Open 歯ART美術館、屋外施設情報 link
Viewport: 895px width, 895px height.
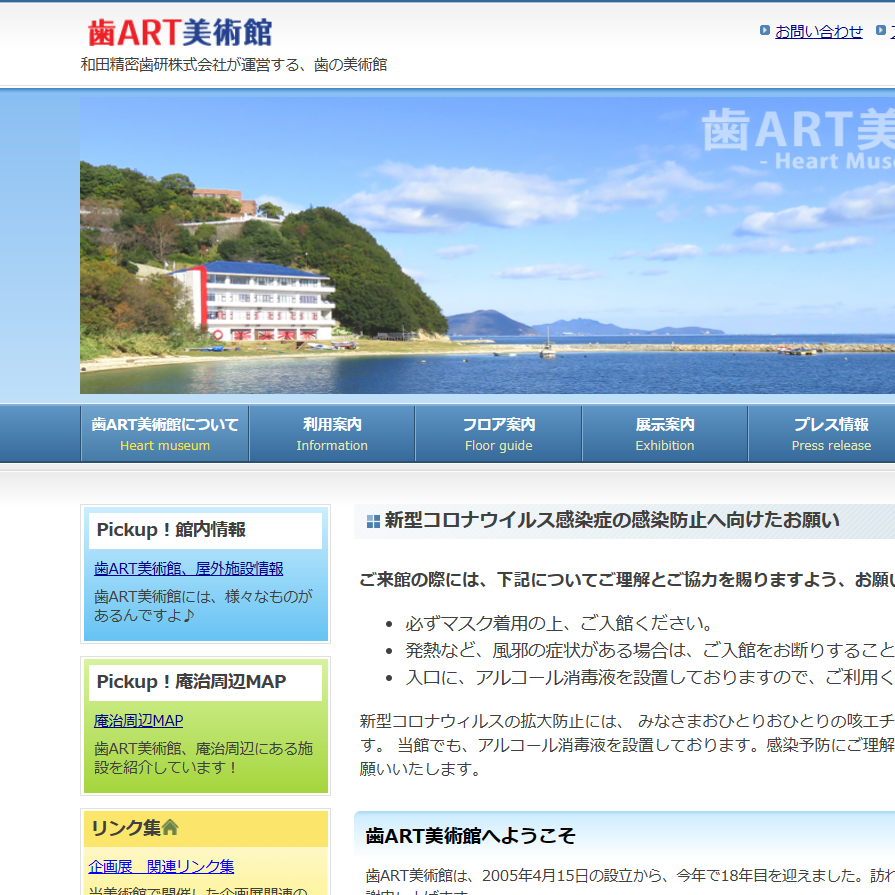(x=189, y=568)
